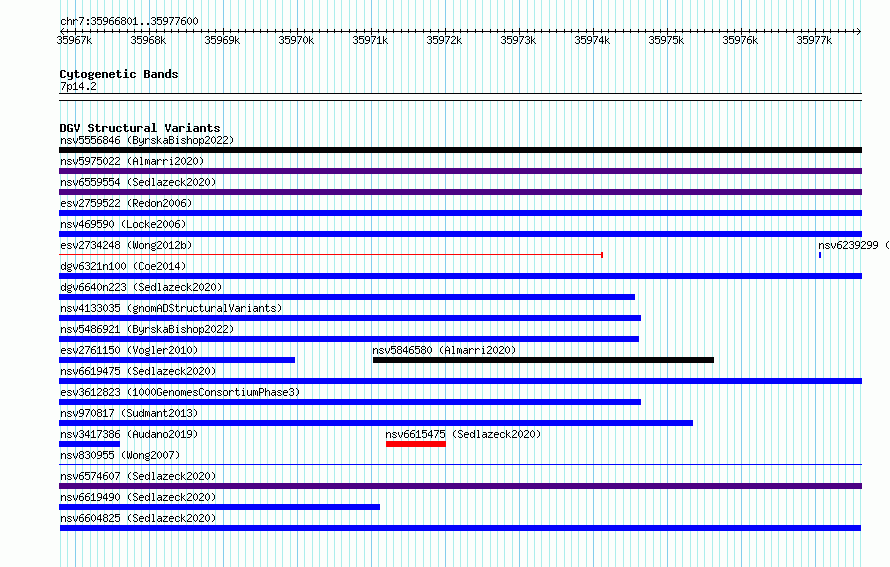Open the nsv4133035 (gnomADStructuralVariants) label
890x567 pixels.
[171, 308]
